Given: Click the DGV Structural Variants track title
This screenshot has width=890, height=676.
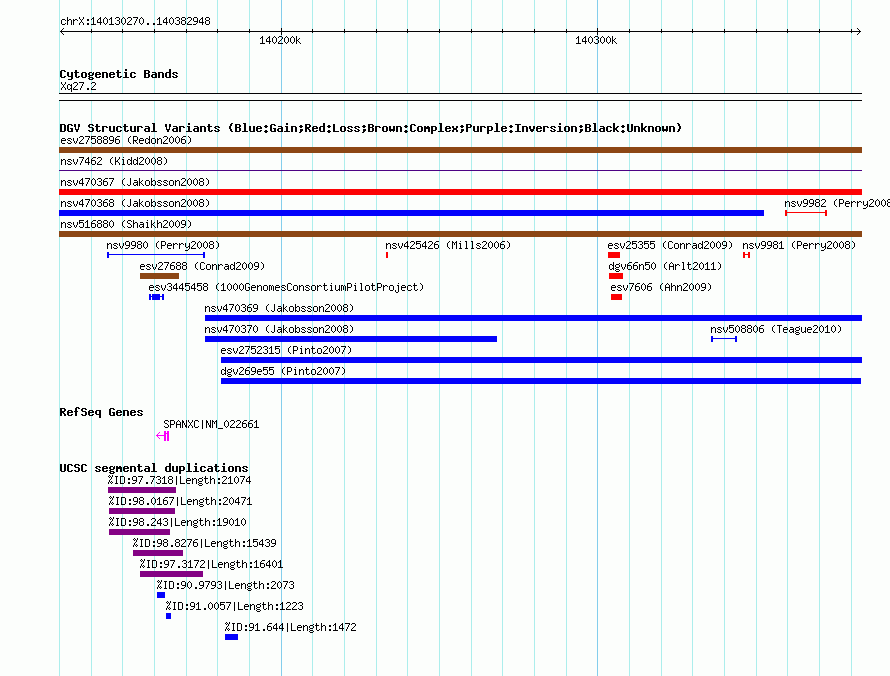Looking at the screenshot, I should [x=371, y=128].
